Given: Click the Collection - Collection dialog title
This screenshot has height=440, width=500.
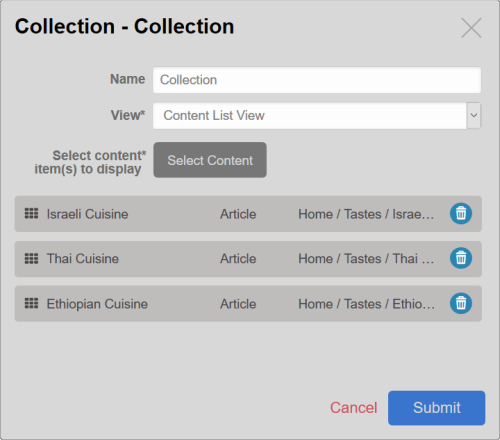Looking at the screenshot, I should point(124,26).
